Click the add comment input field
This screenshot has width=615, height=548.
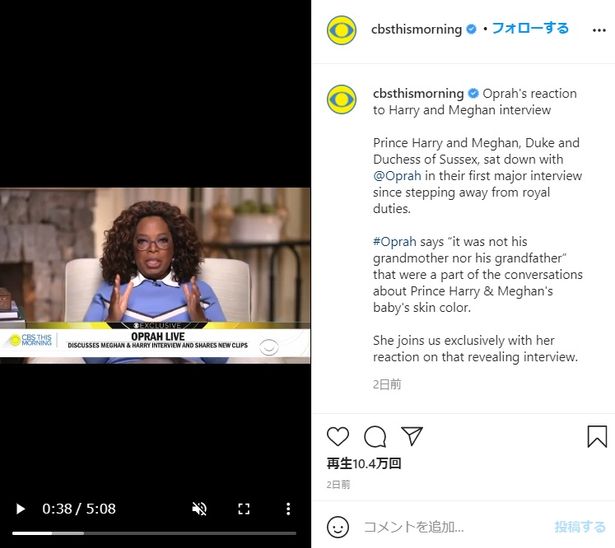pos(455,527)
